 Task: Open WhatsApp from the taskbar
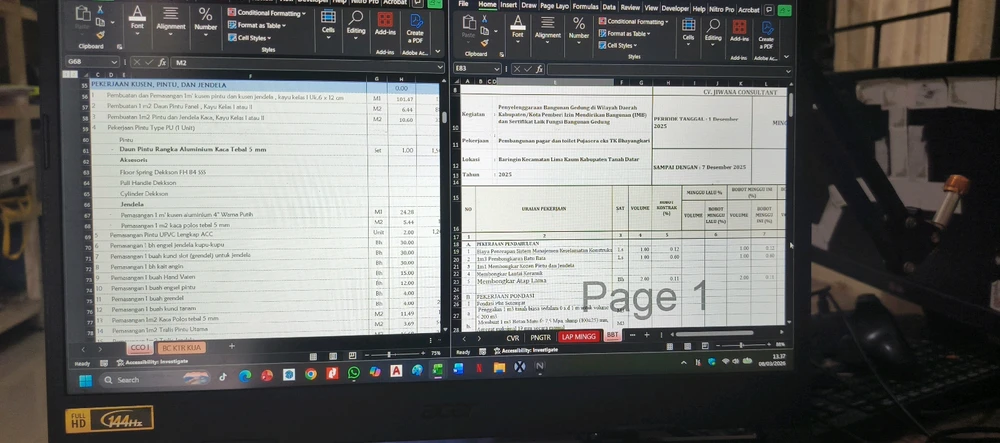tap(353, 374)
